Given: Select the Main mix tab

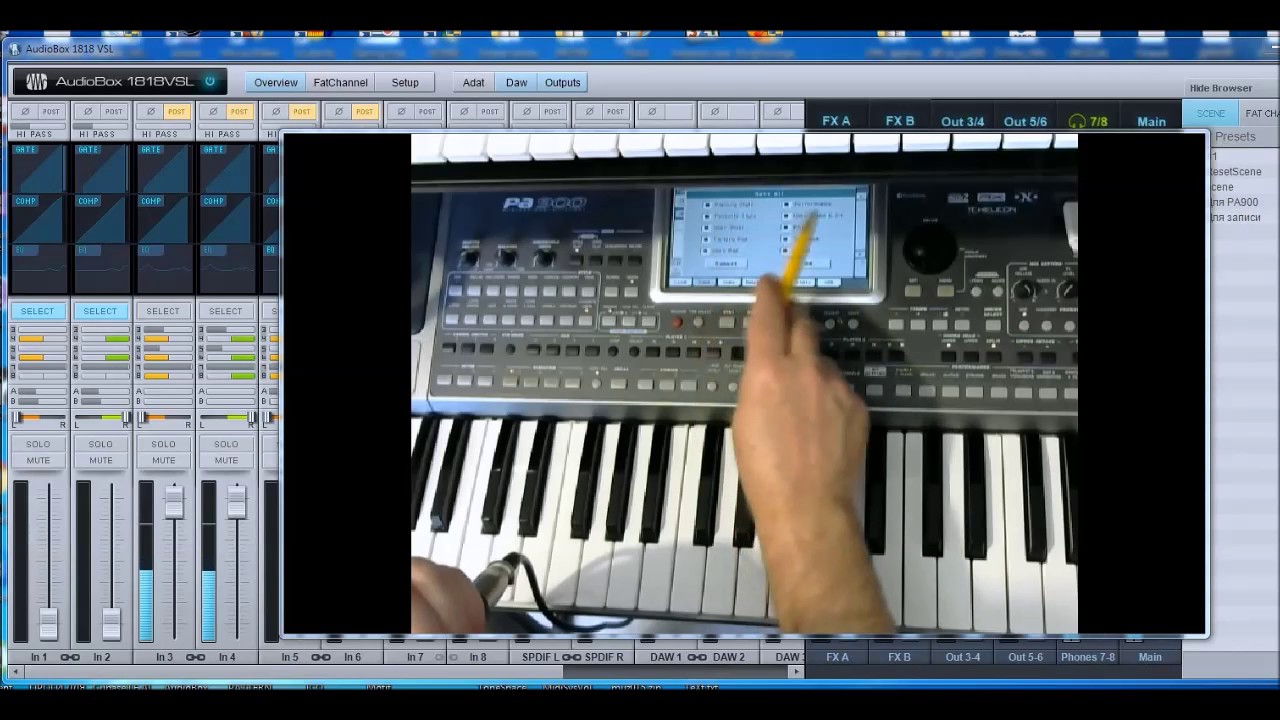Looking at the screenshot, I should [1151, 121].
